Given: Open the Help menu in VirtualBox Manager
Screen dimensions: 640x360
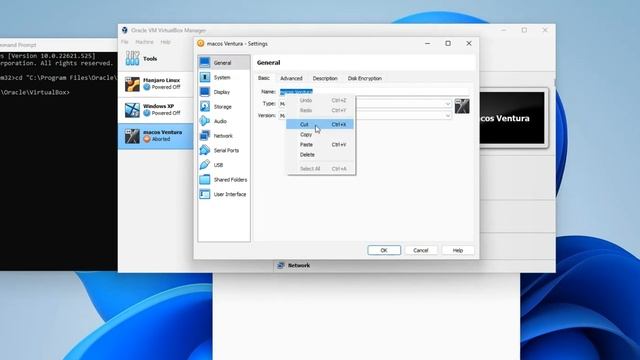Looking at the screenshot, I should point(165,42).
